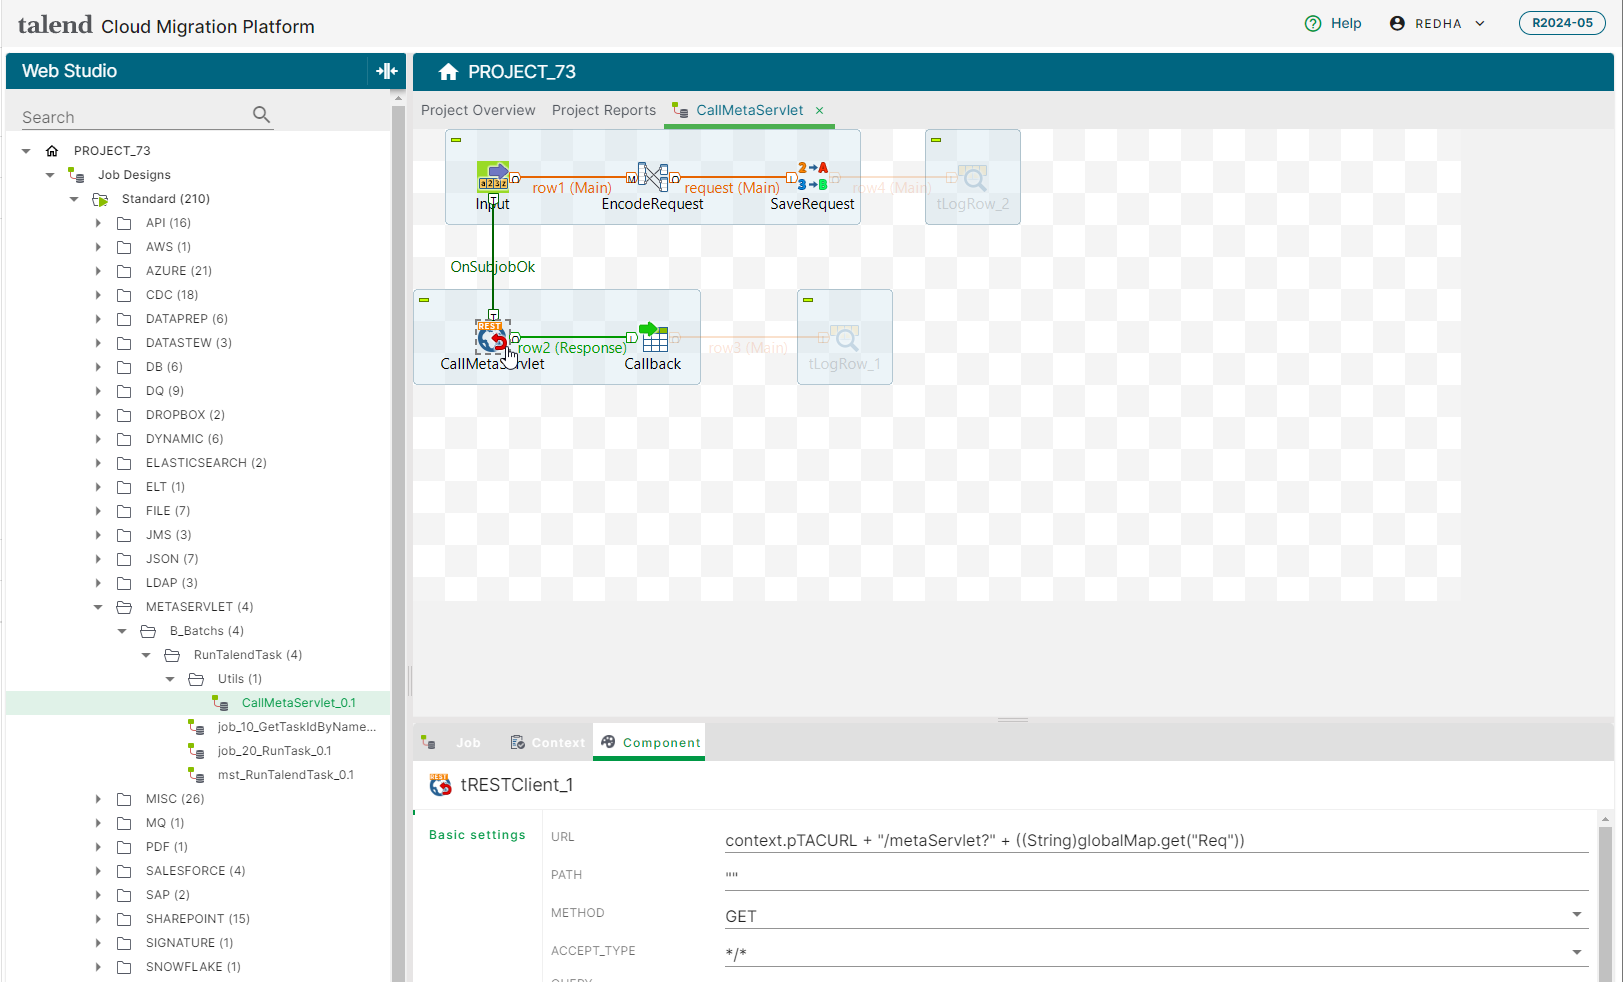Click the Job Designs tree icon
This screenshot has height=982, width=1623.
tap(76, 175)
